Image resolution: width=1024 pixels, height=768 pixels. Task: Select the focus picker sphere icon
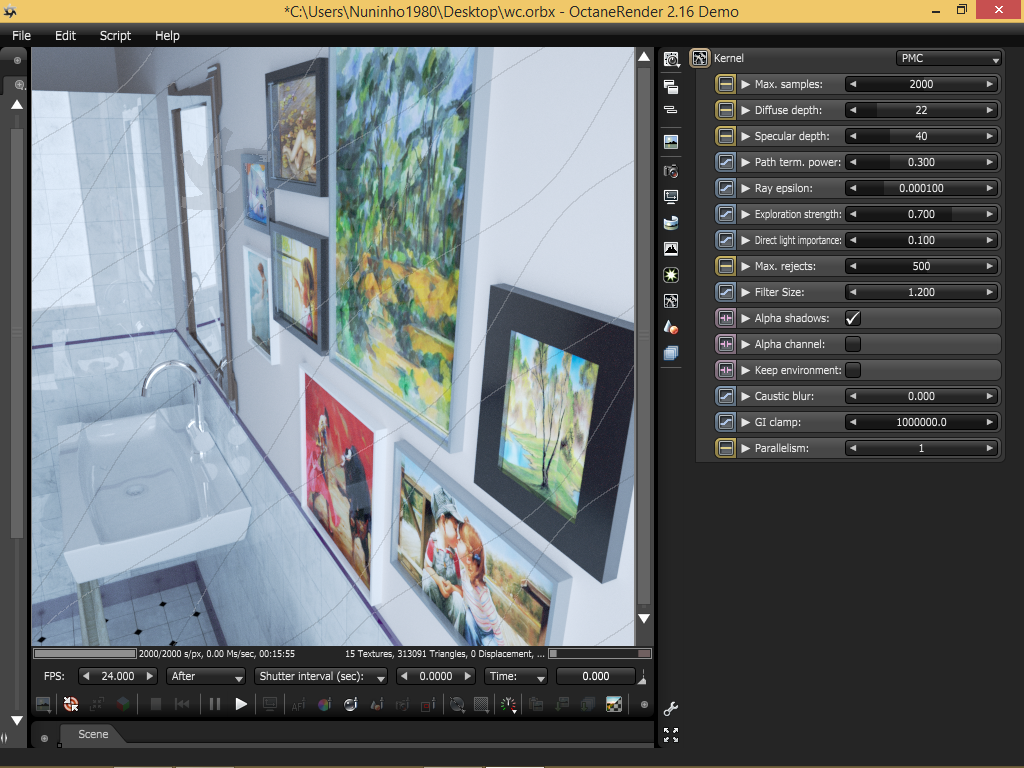click(351, 704)
